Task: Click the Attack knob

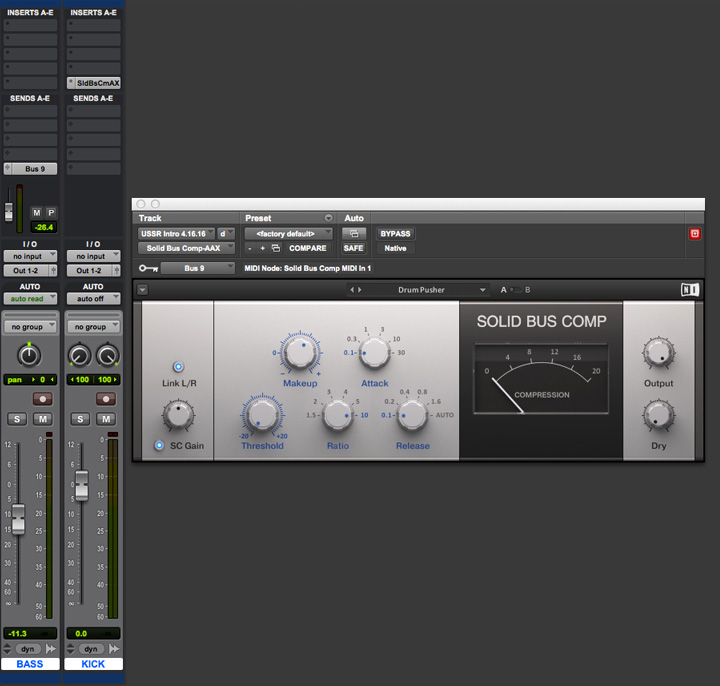Action: point(375,353)
